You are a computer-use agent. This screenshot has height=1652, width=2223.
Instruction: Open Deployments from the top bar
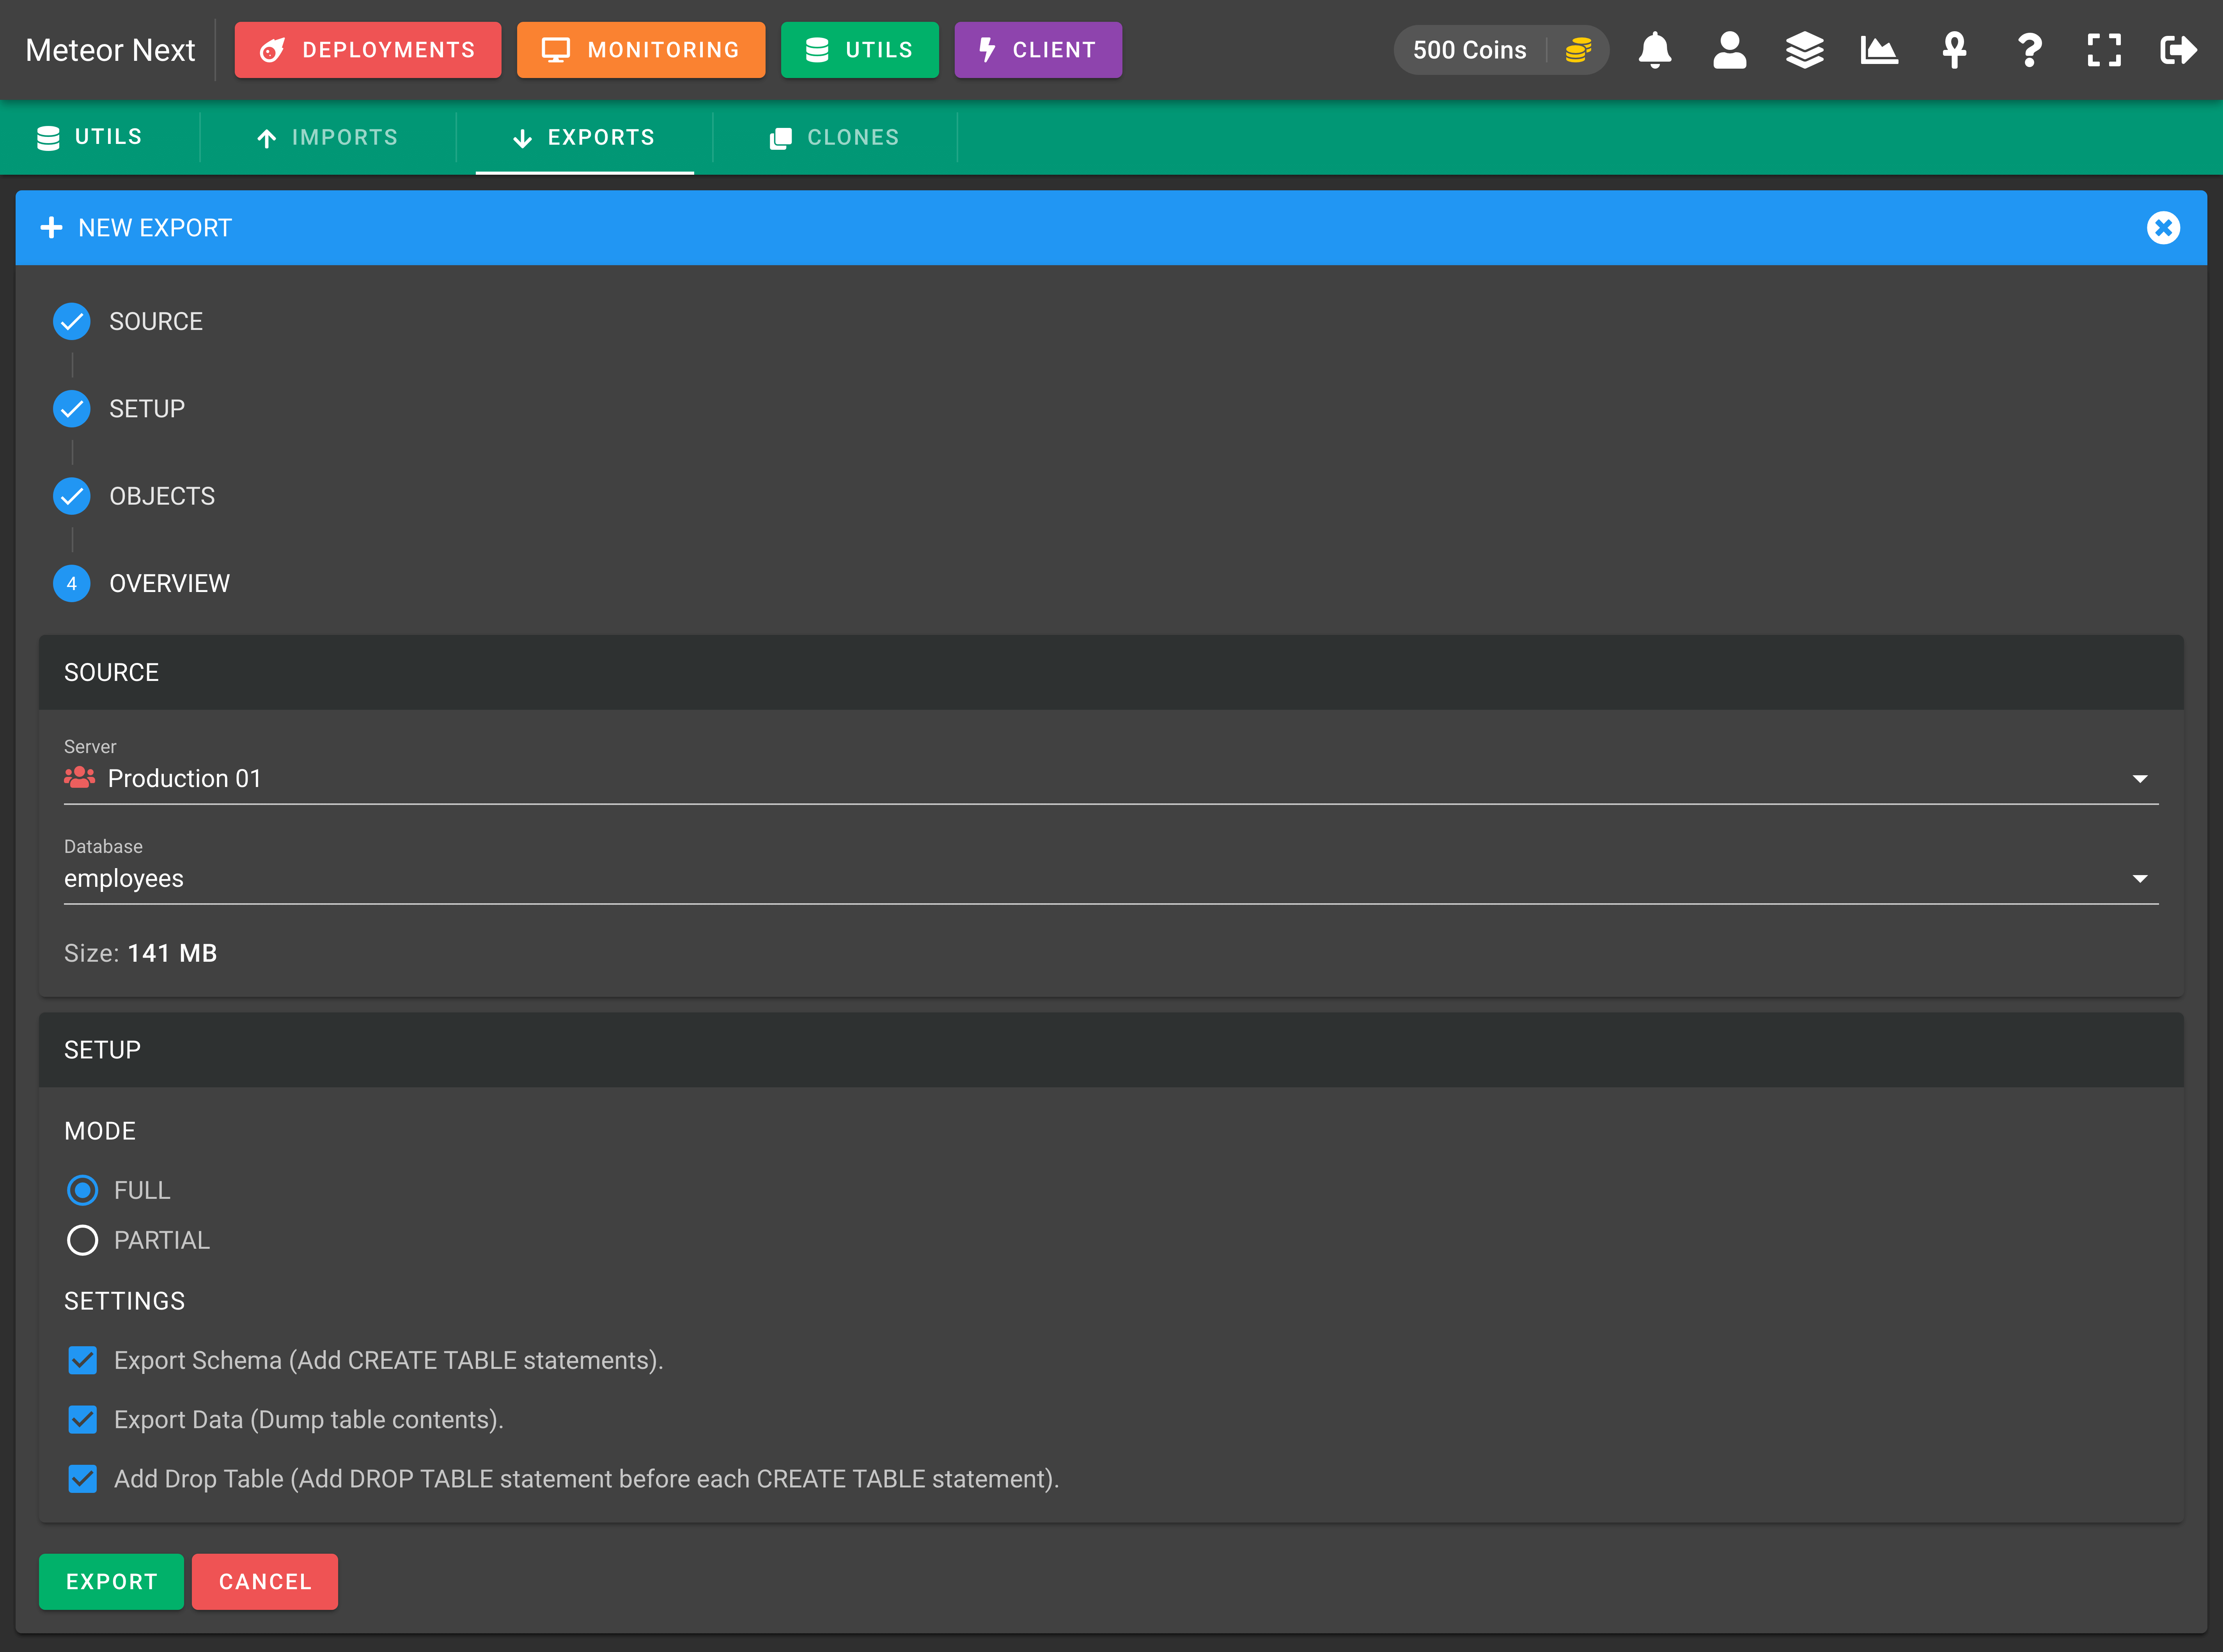tap(368, 50)
